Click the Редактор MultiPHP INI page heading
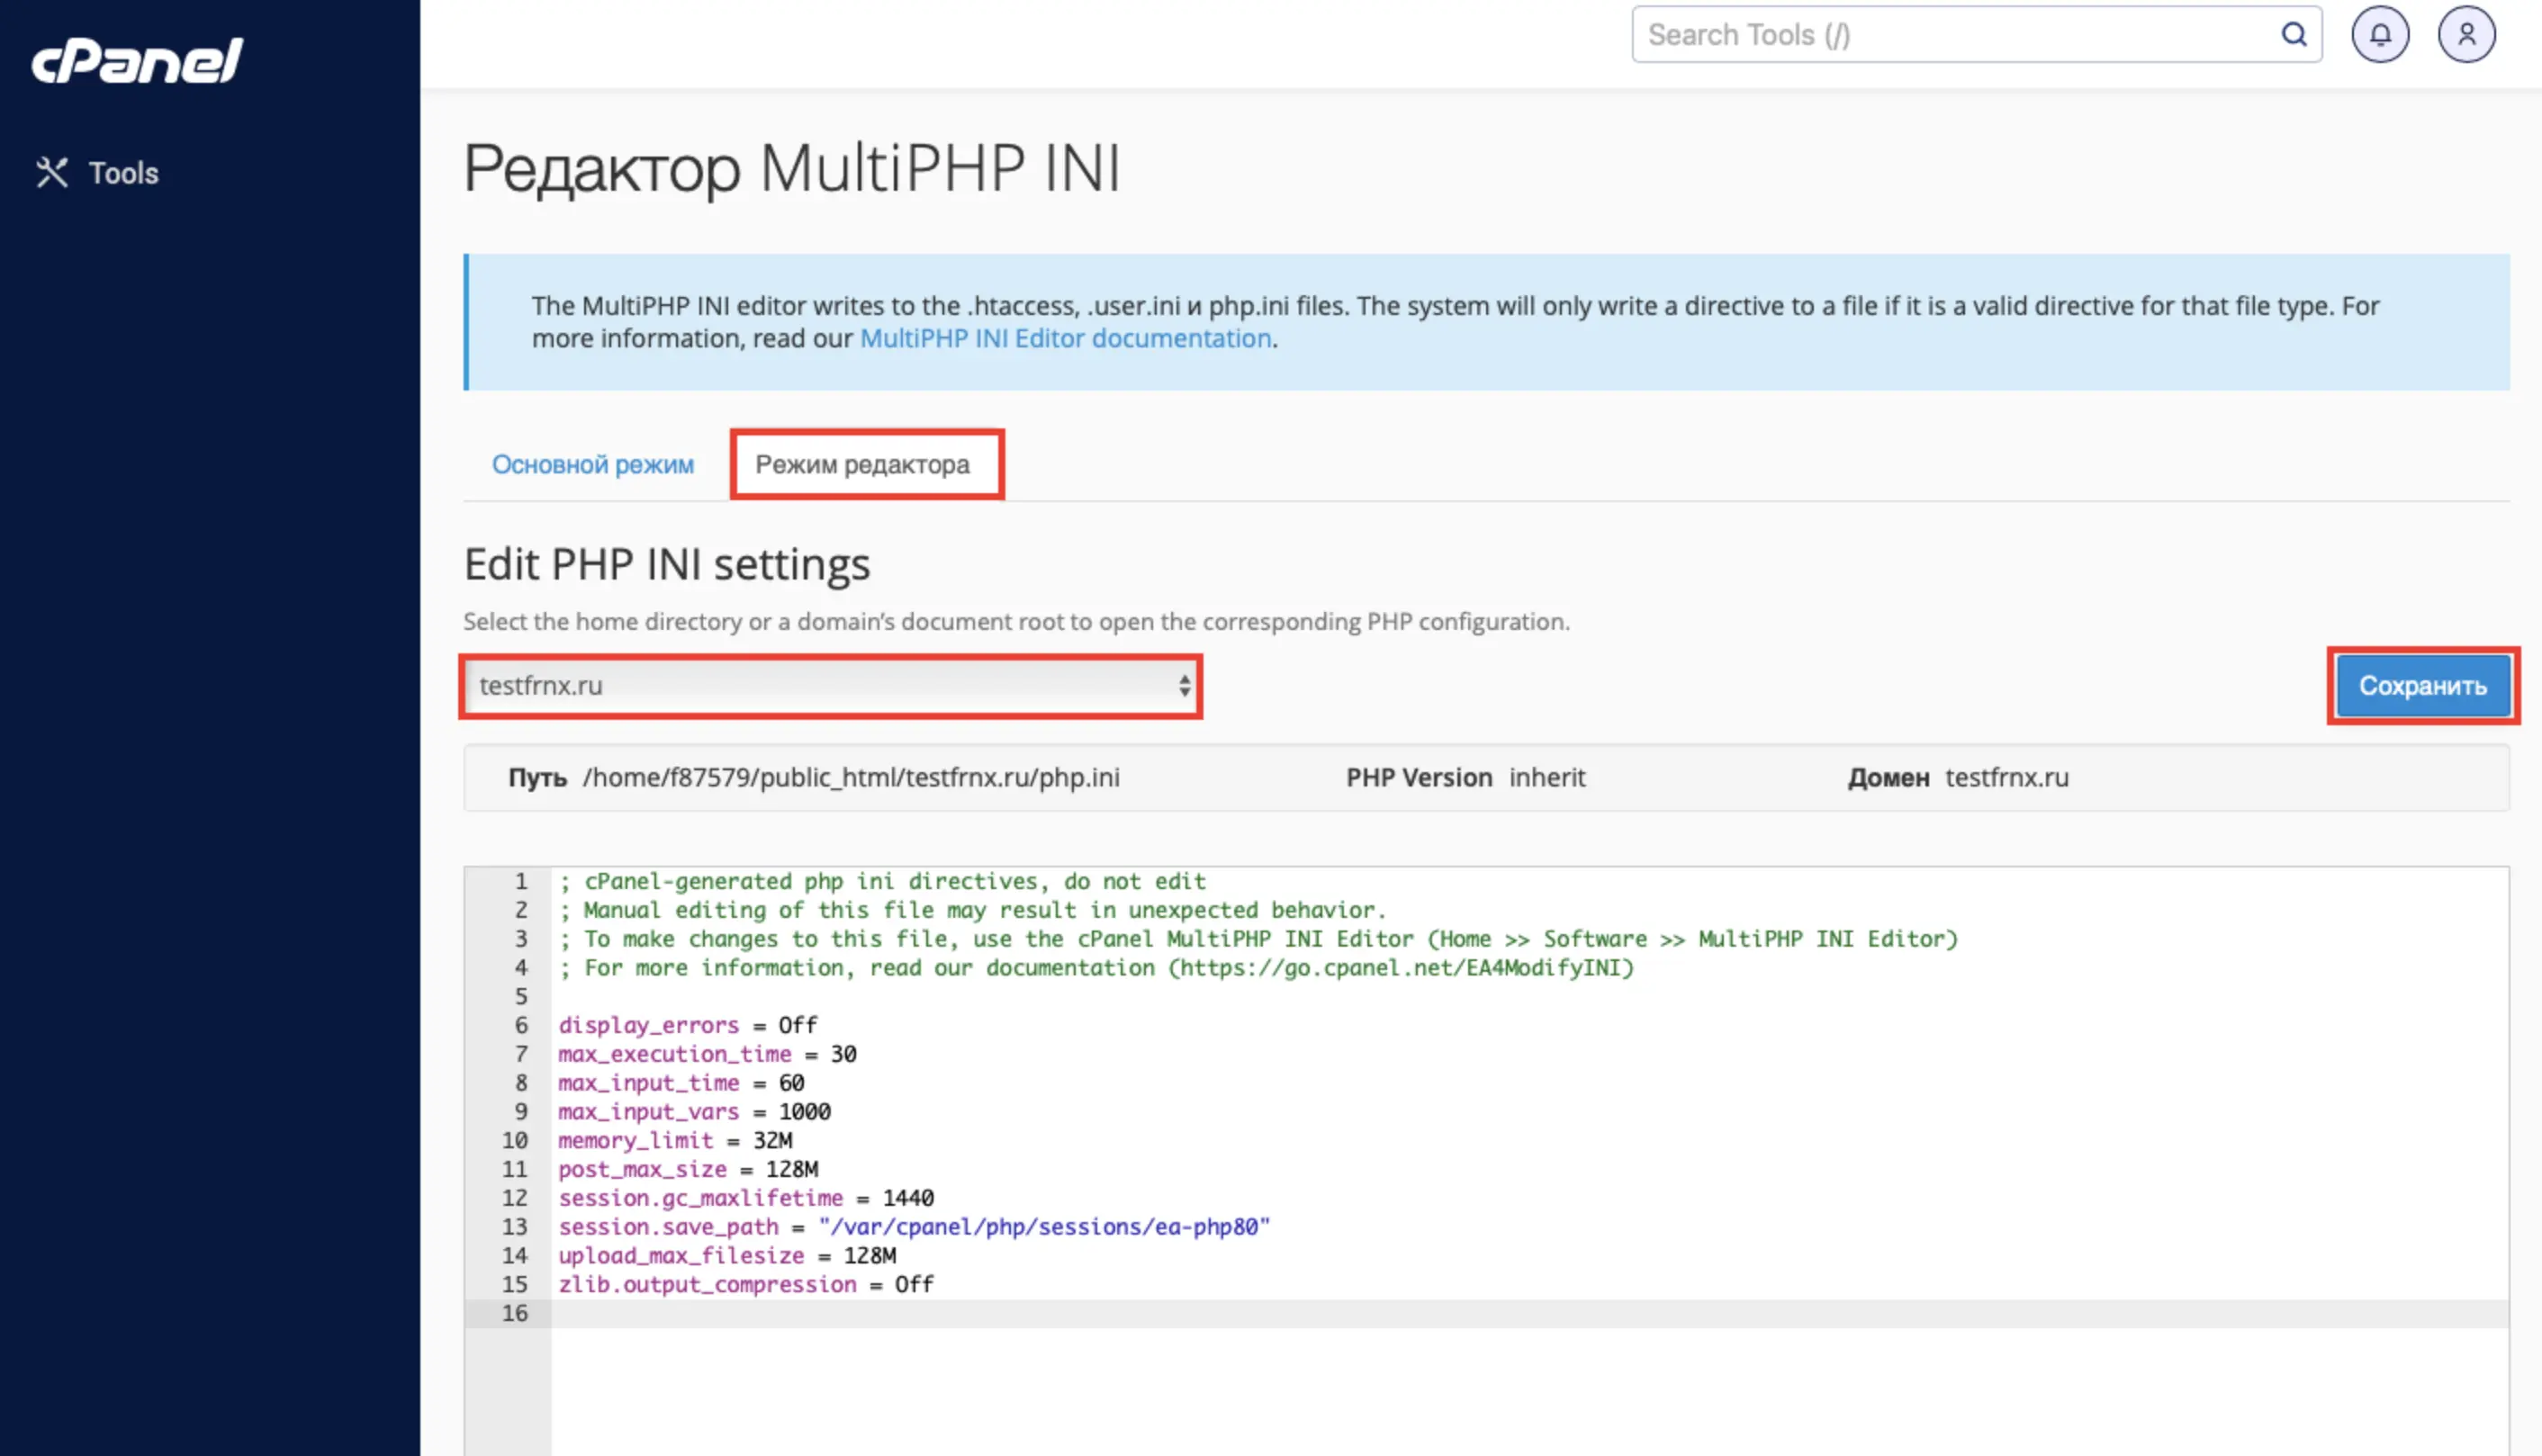Viewport: 2542px width, 1456px height. pos(792,168)
